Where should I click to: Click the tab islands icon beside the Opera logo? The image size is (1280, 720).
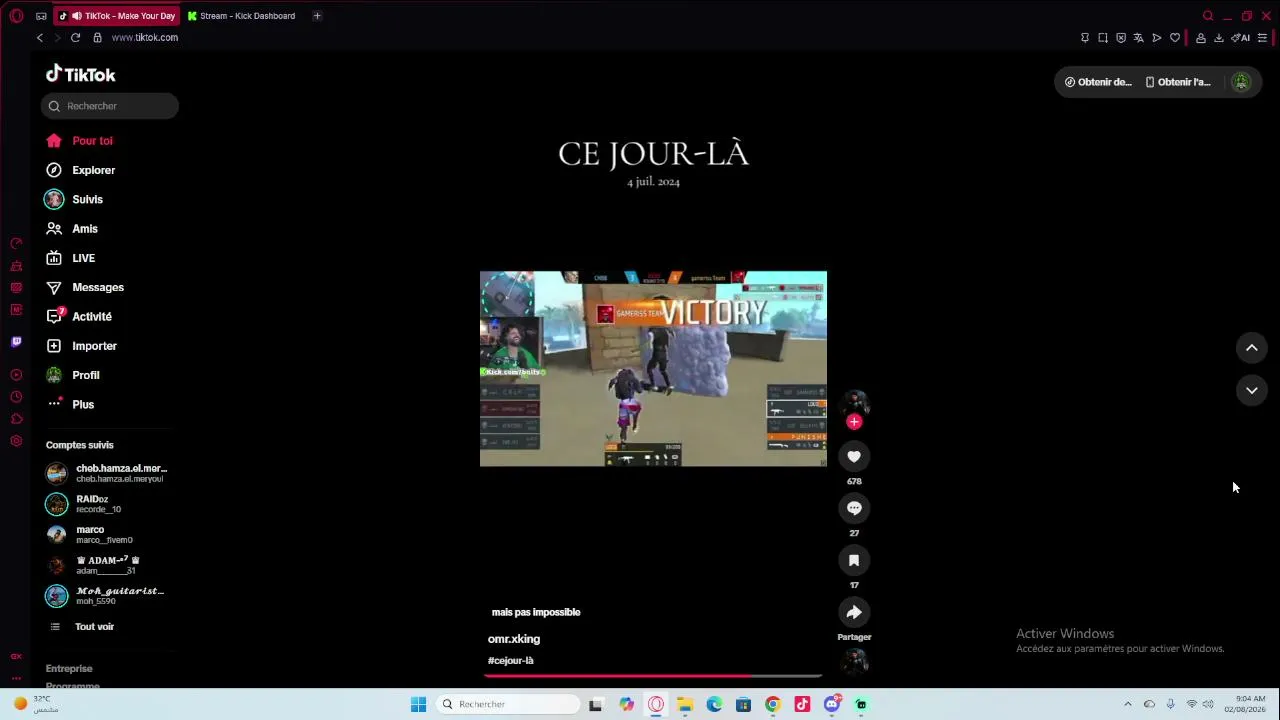click(41, 16)
